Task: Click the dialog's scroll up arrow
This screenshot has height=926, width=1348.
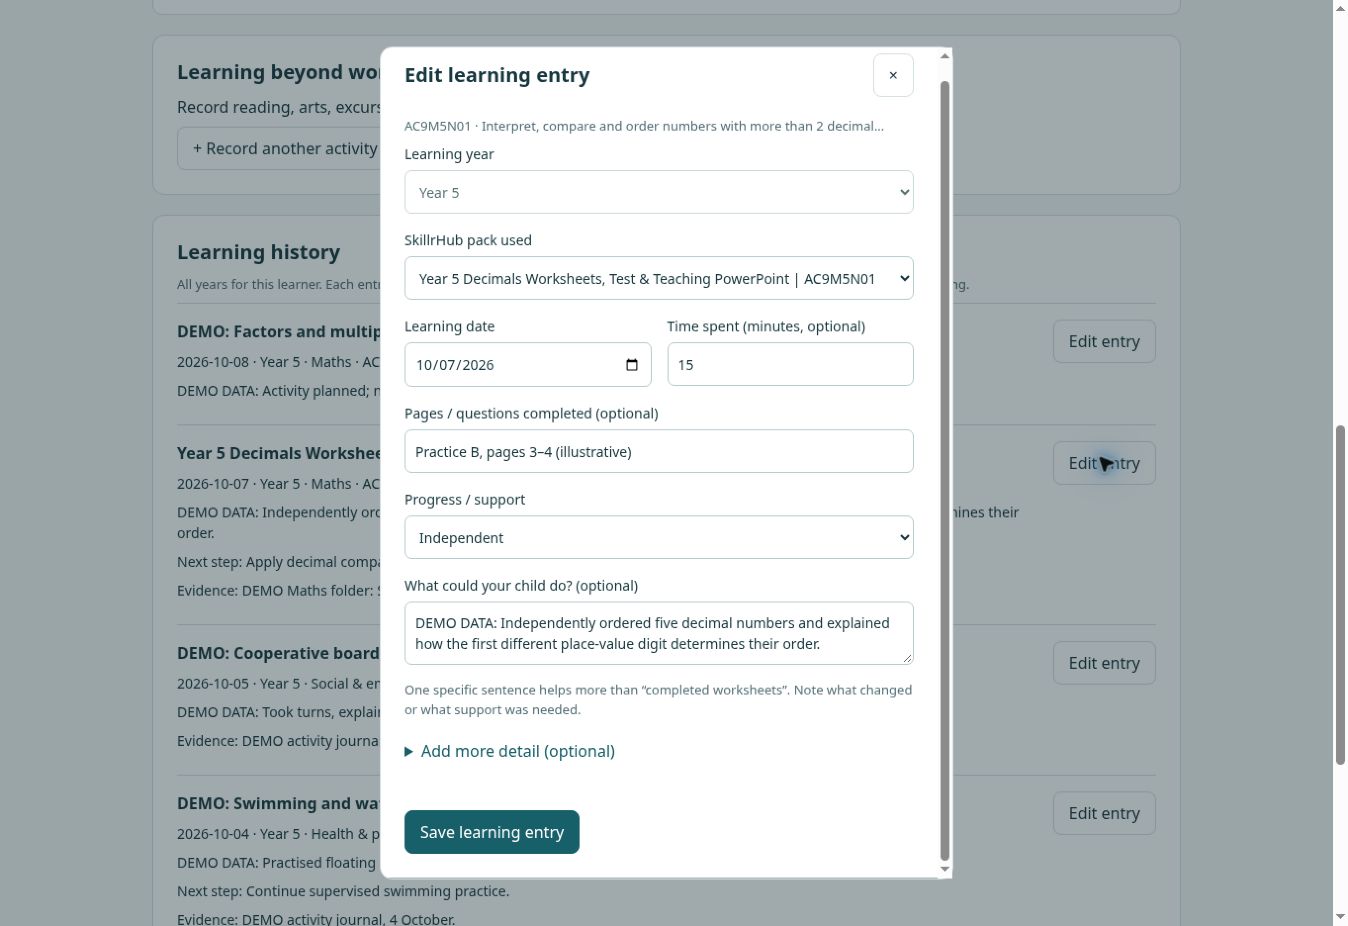Action: pos(944,56)
